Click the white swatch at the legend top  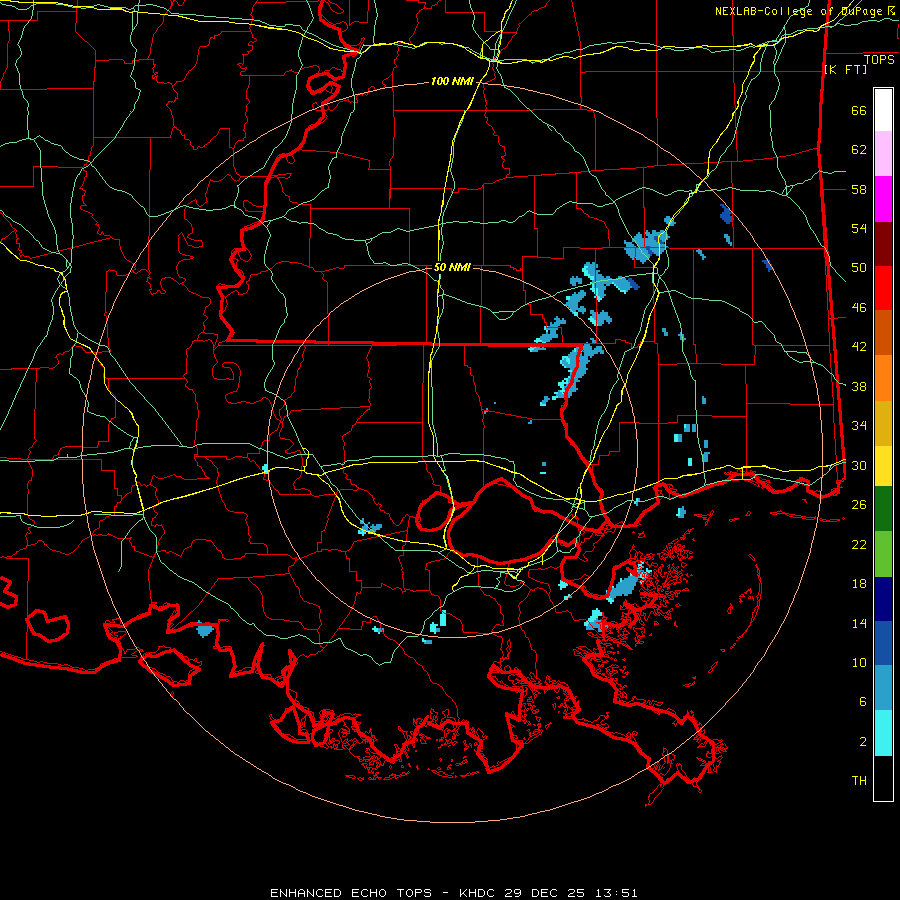coord(883,110)
